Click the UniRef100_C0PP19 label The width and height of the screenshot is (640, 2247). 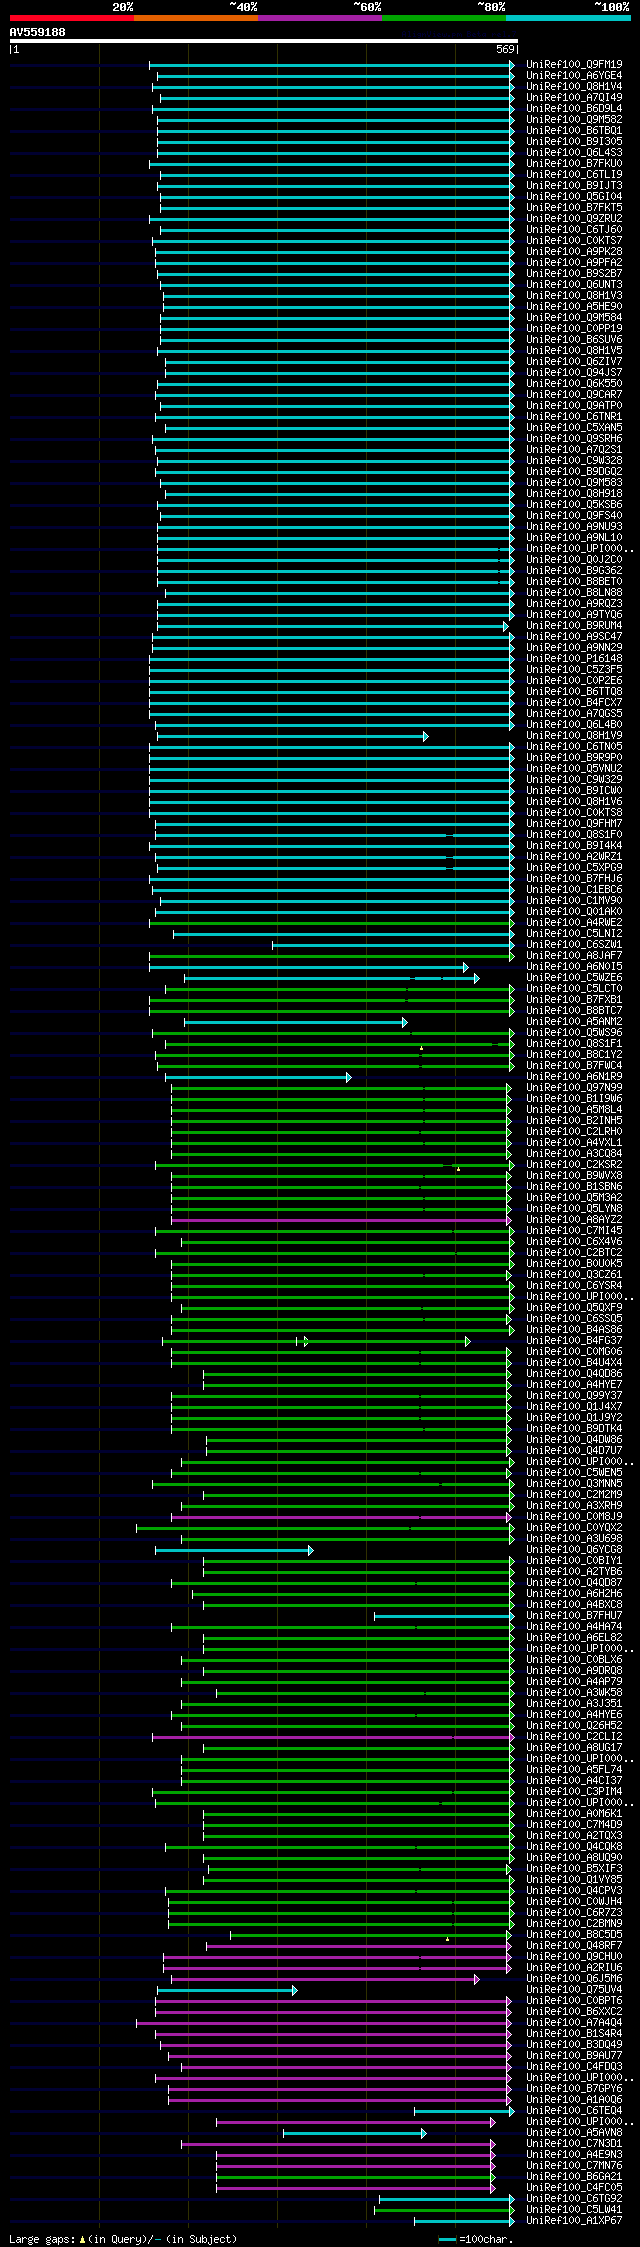[x=574, y=329]
